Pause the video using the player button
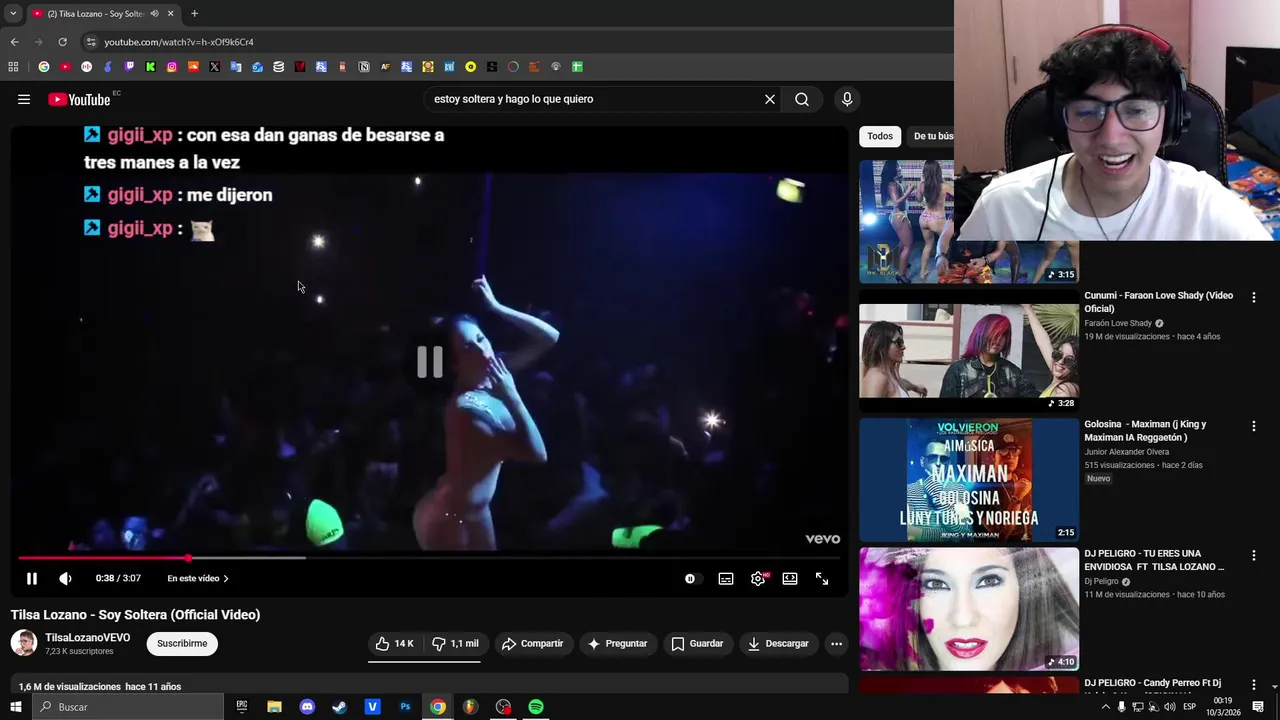 click(x=32, y=578)
